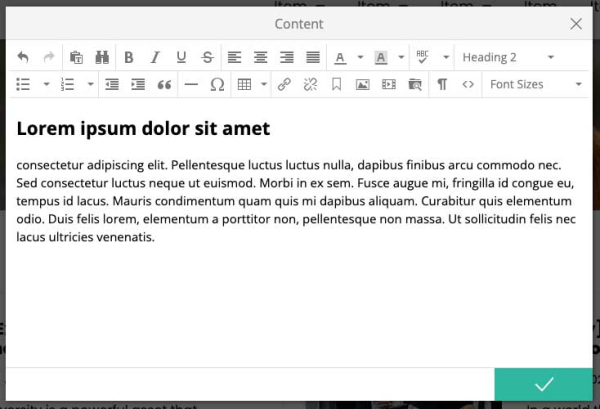
Task: Insert an anchor bookmark
Action: point(336,84)
